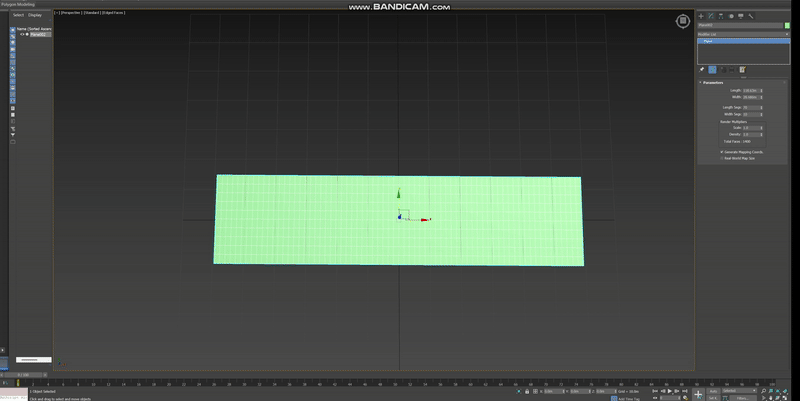The image size is (800, 401).
Task: Toggle Set Key mode button
Action: (713, 398)
